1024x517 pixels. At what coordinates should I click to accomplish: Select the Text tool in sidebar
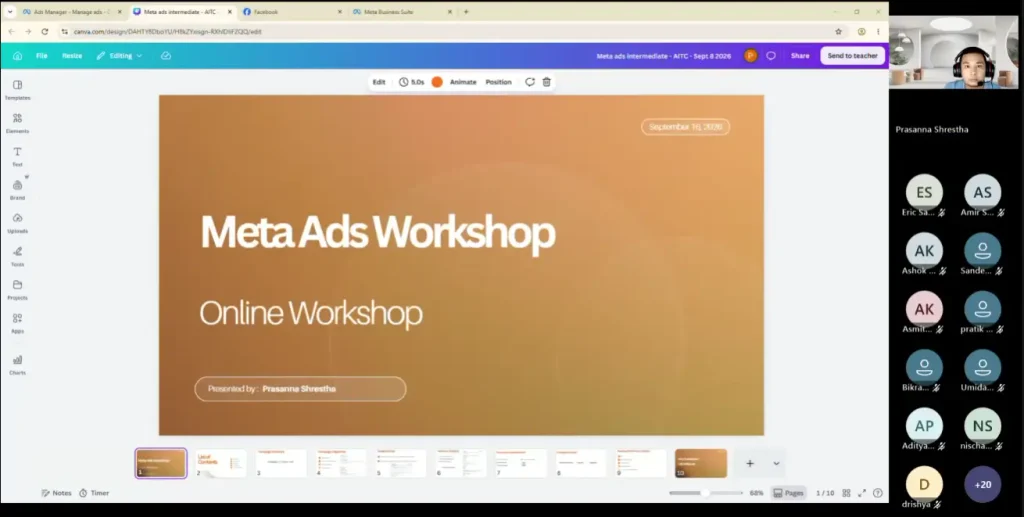18,156
